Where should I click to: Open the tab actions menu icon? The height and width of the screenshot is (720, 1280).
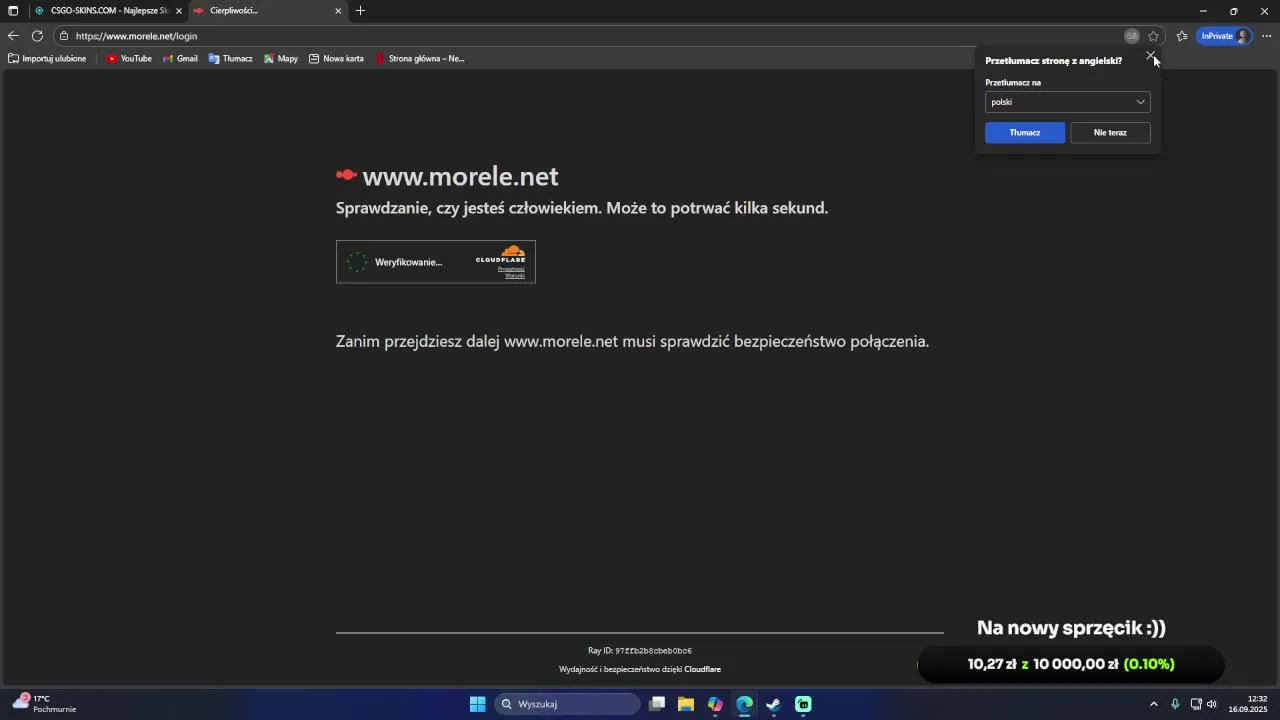point(13,11)
